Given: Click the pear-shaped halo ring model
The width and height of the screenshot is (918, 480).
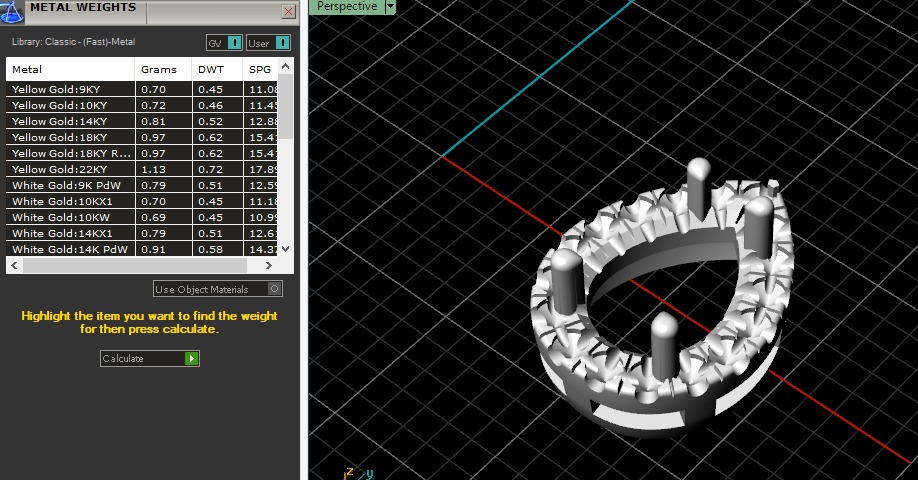Looking at the screenshot, I should pos(662,299).
